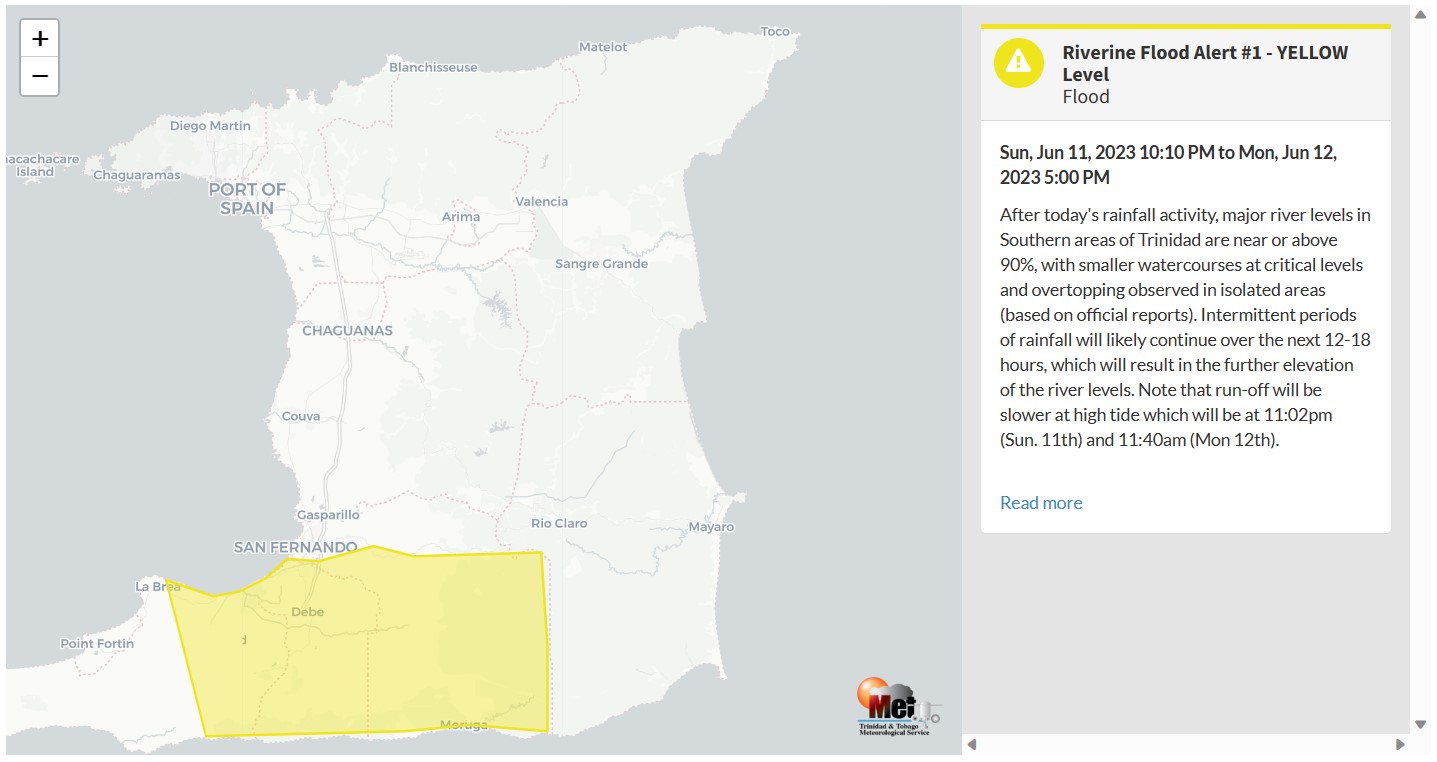Click the Point Fortin map label
1437x762 pixels.
(x=97, y=643)
